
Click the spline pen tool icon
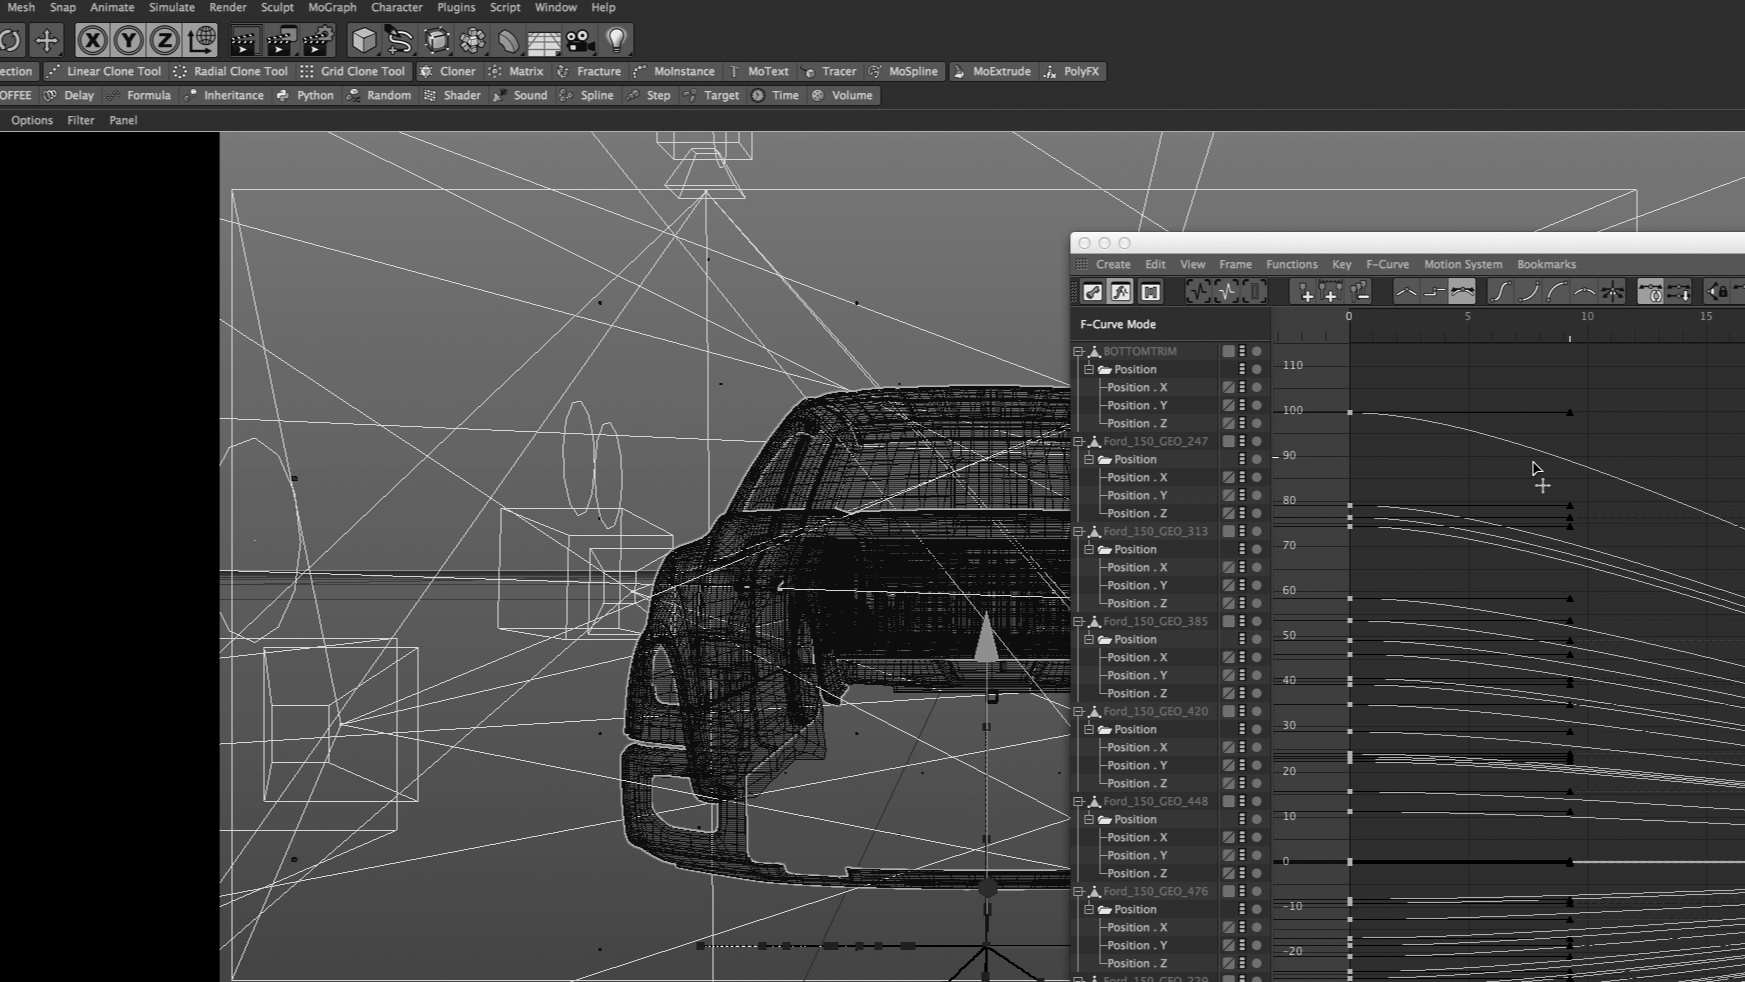[400, 40]
